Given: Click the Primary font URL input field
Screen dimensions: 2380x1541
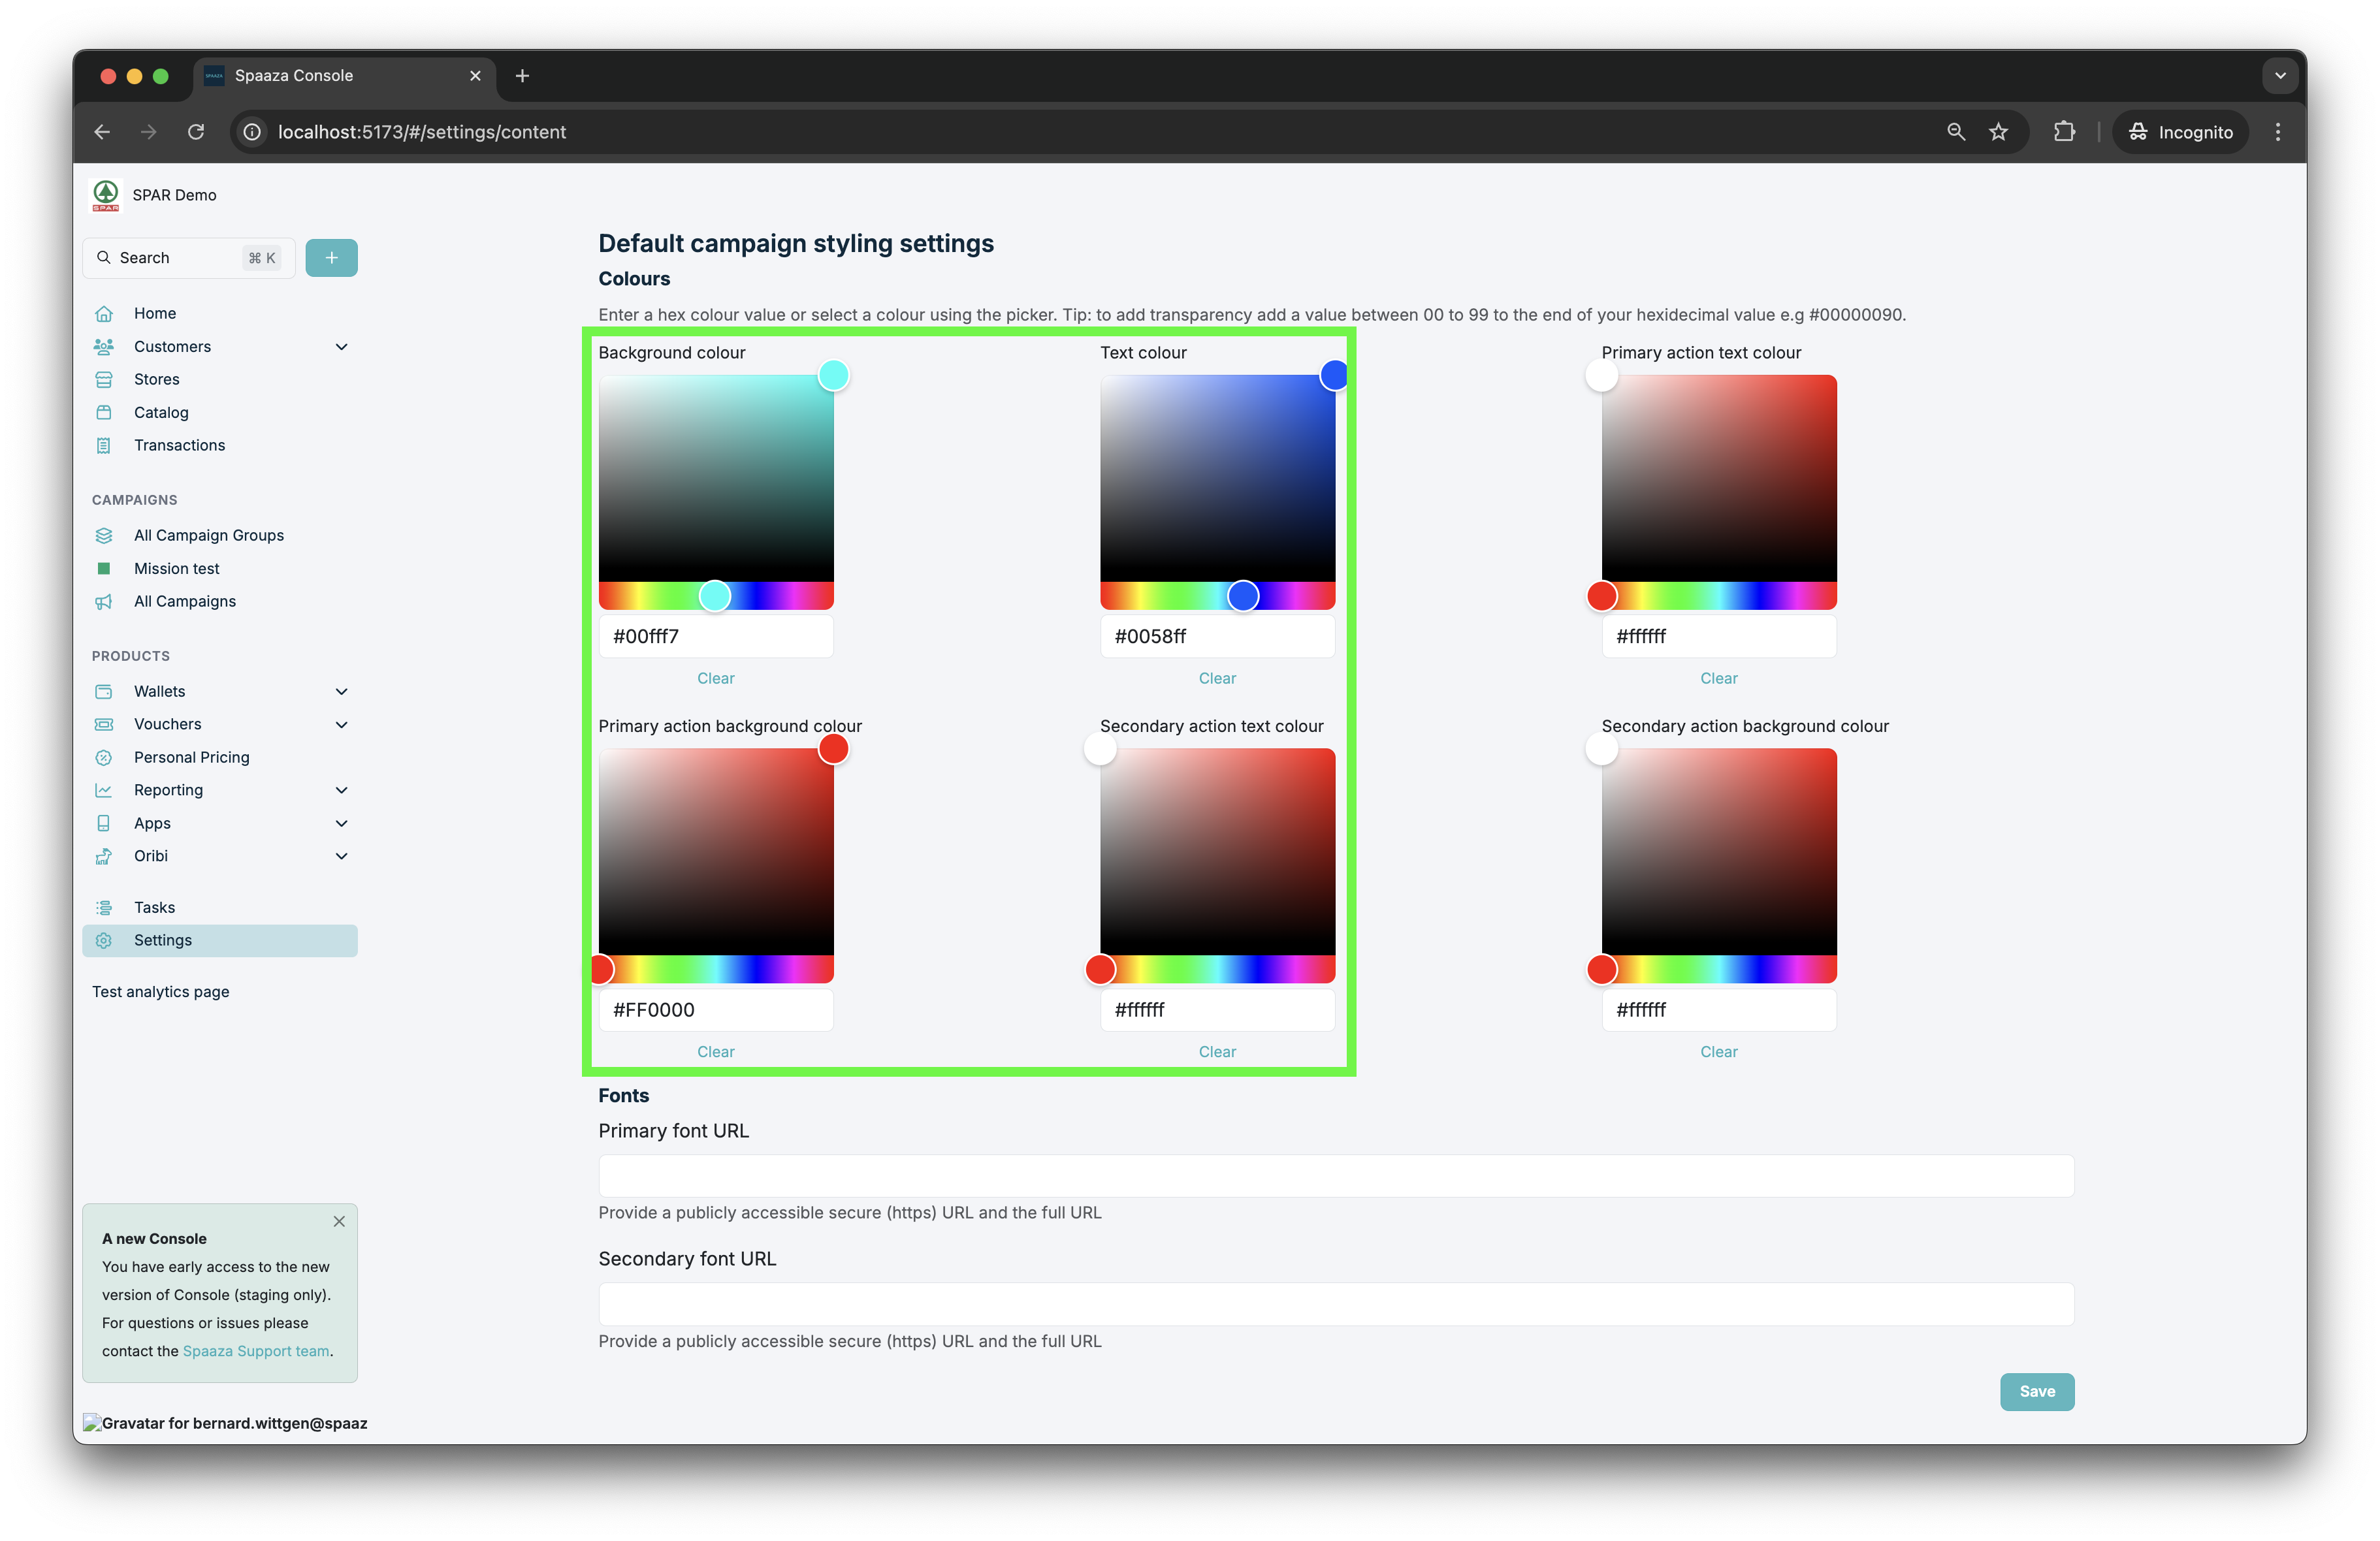Looking at the screenshot, I should [1336, 1176].
